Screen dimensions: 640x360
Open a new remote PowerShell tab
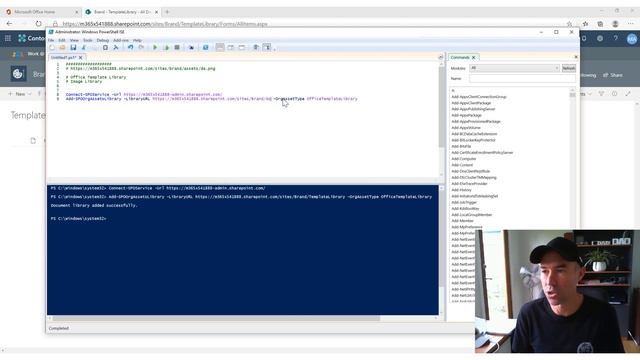(191, 48)
